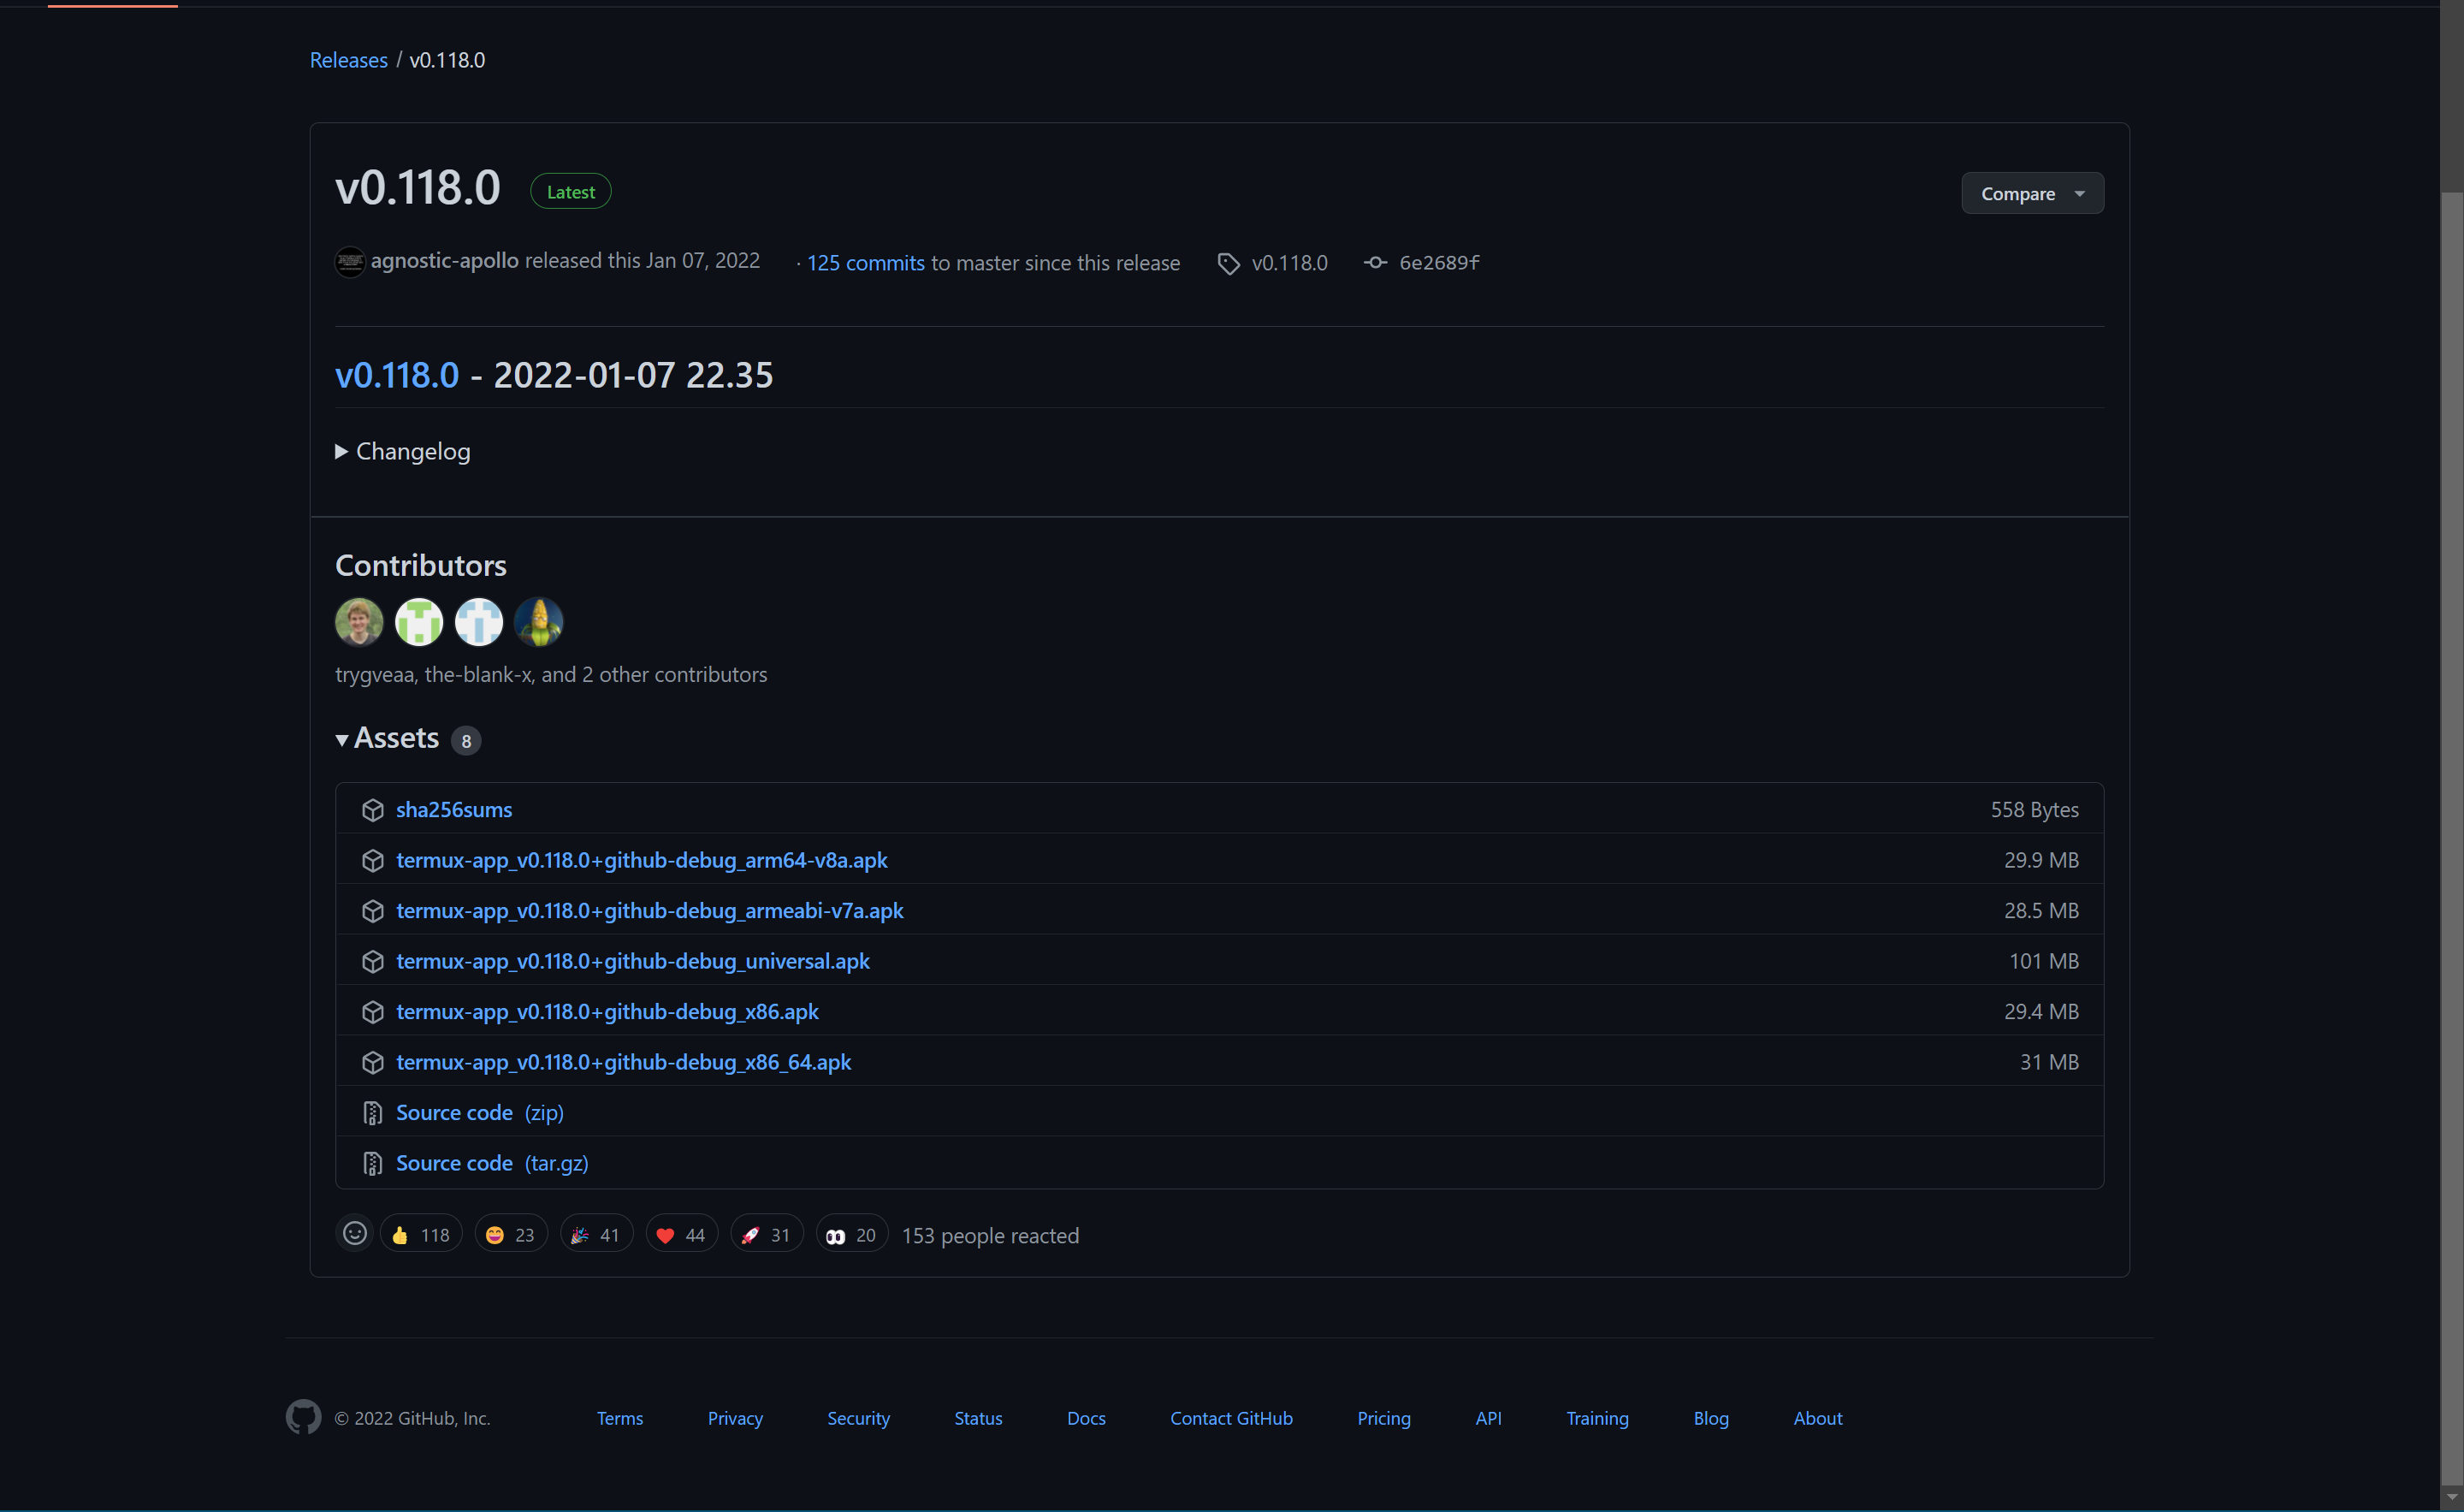
Task: Open the Releases breadcrumb link
Action: click(x=348, y=60)
